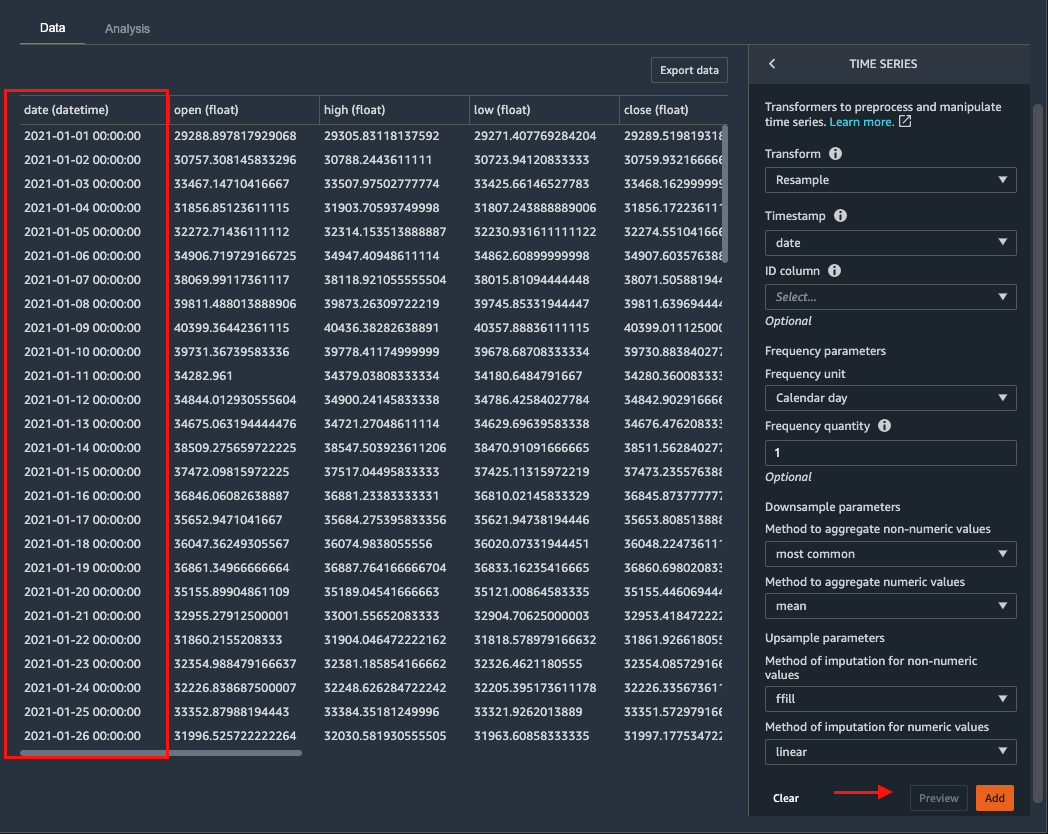Open the ID column Select dropdown
This screenshot has height=834, width=1048.
coord(890,297)
